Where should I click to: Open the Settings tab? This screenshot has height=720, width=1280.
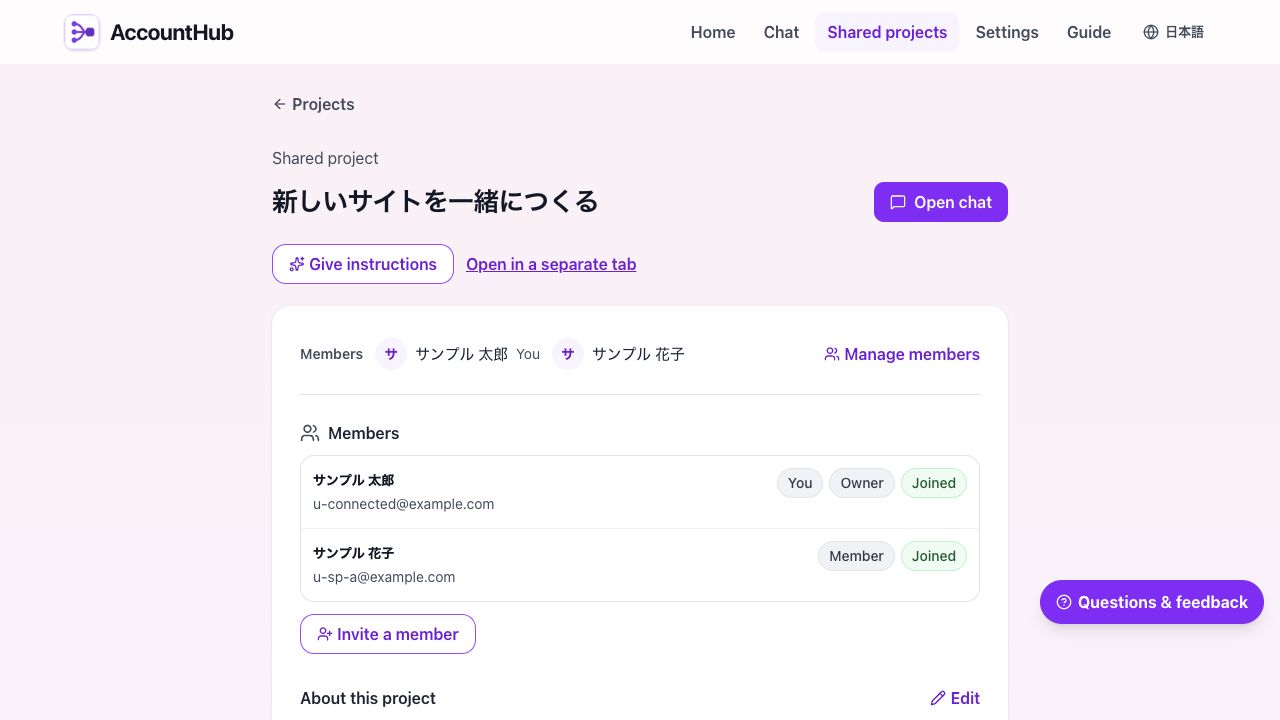point(1007,32)
